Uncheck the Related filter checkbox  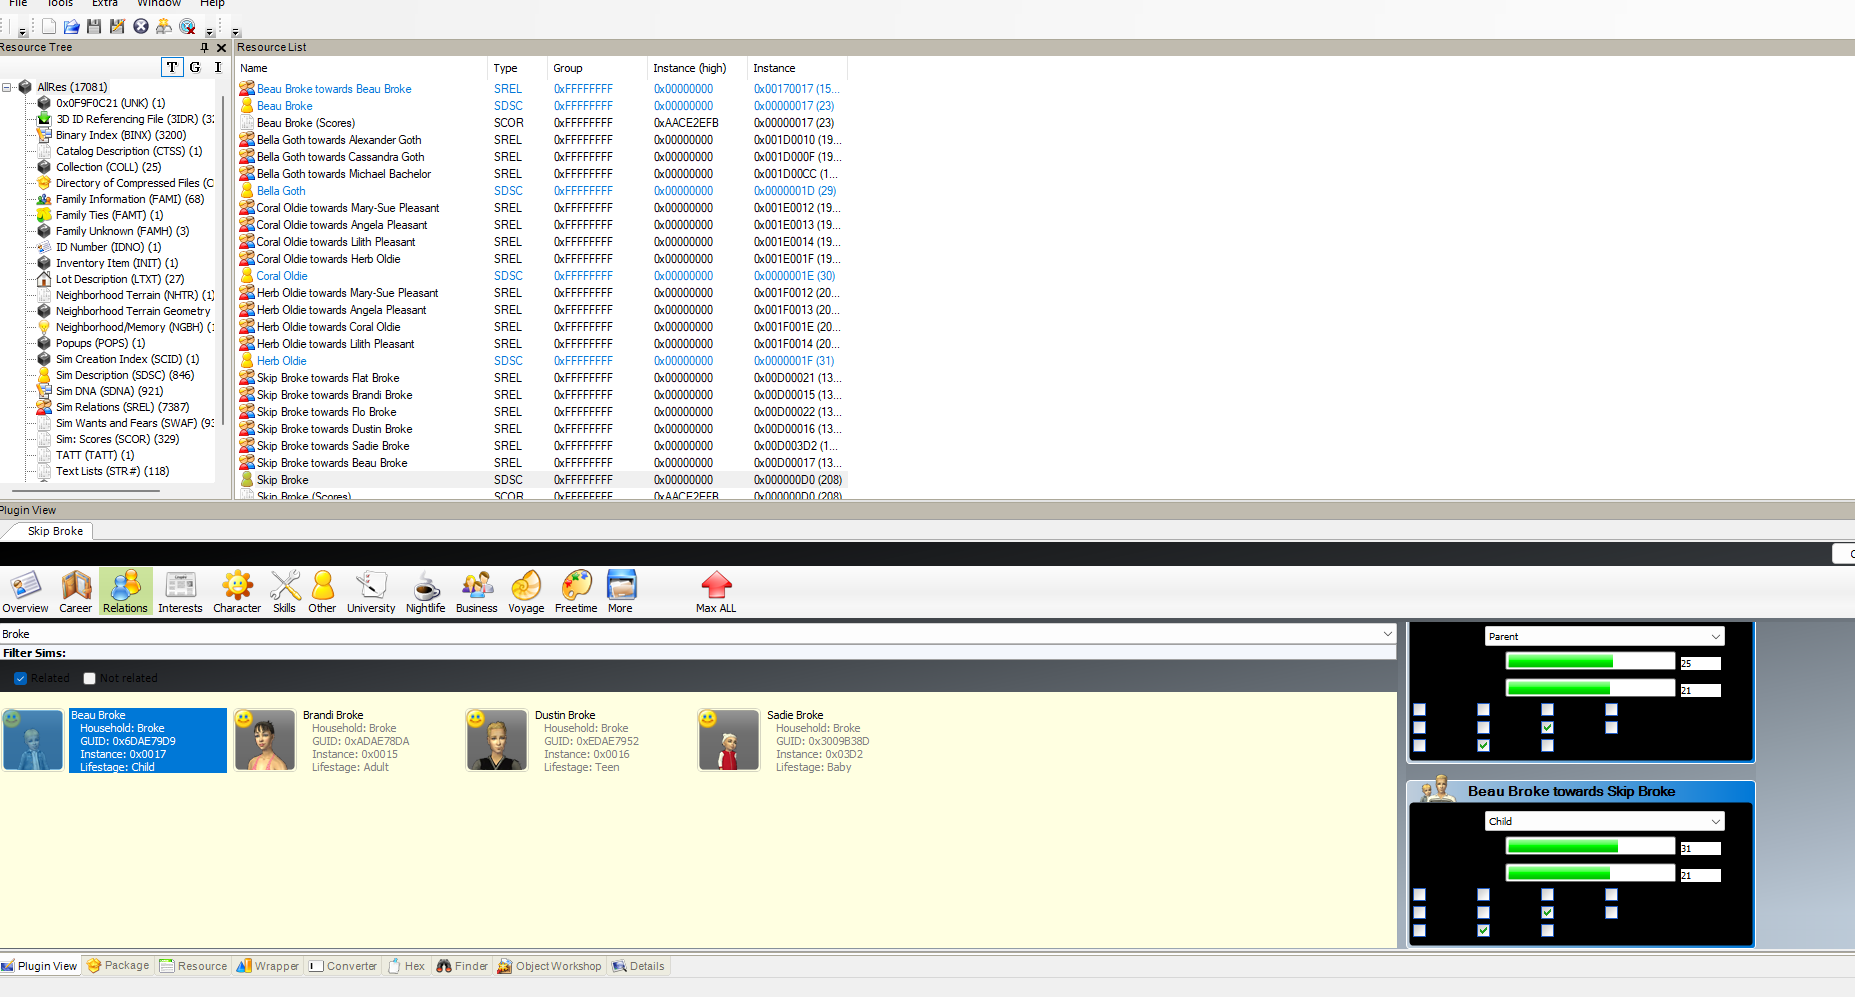(20, 678)
